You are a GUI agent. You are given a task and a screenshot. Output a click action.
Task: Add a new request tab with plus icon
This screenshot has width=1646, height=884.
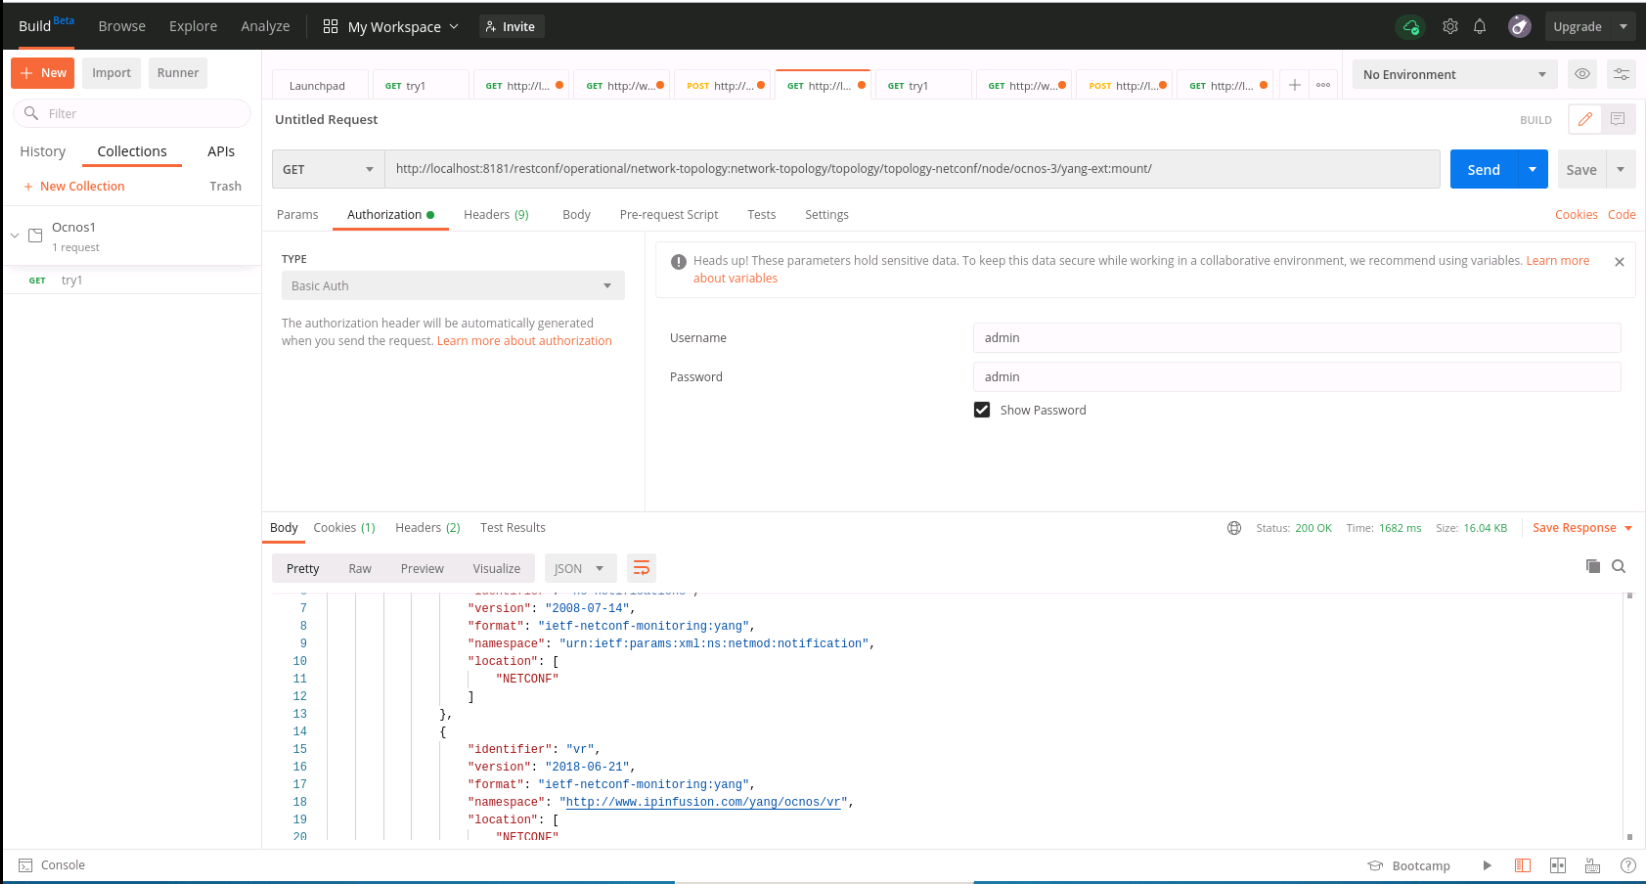pos(1294,85)
